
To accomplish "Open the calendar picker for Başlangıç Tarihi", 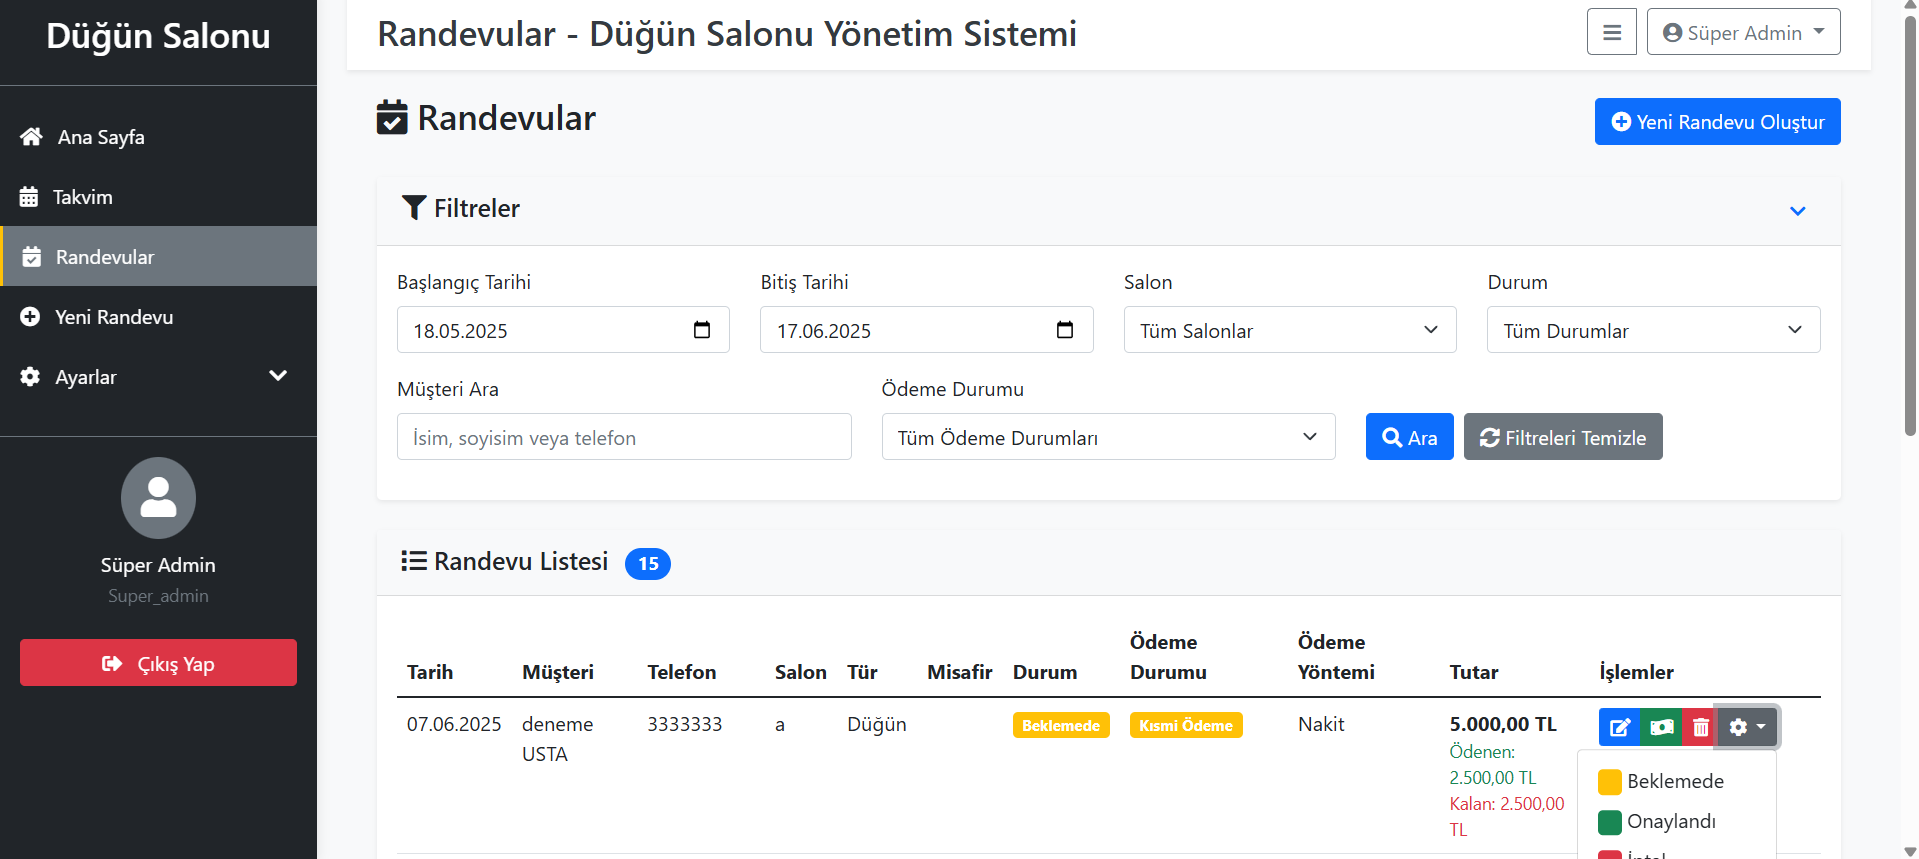I will click(702, 330).
